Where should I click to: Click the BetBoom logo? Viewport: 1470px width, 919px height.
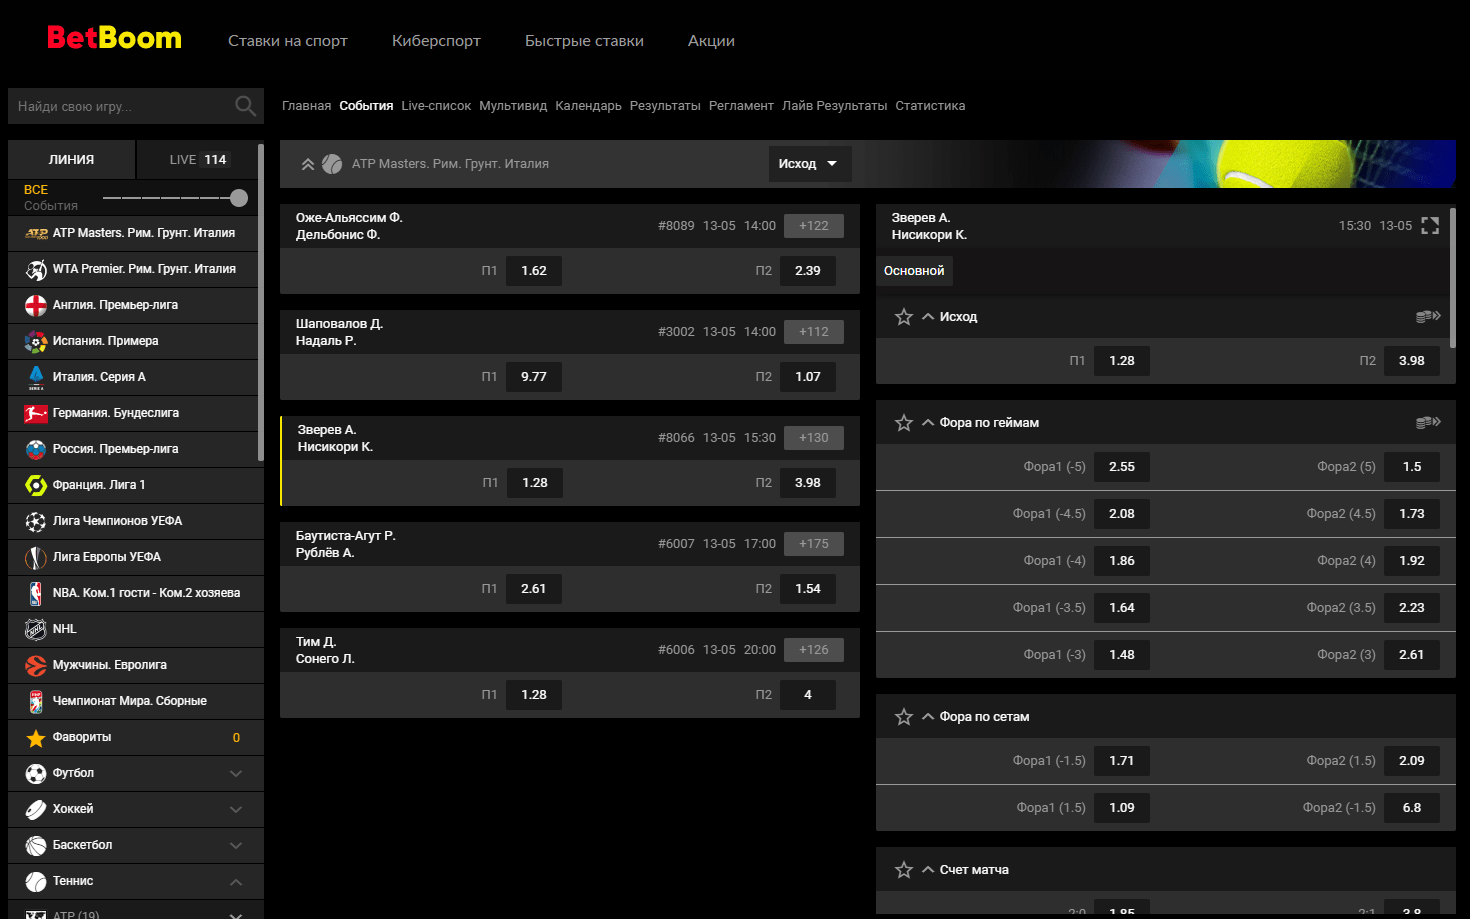pyautogui.click(x=114, y=38)
